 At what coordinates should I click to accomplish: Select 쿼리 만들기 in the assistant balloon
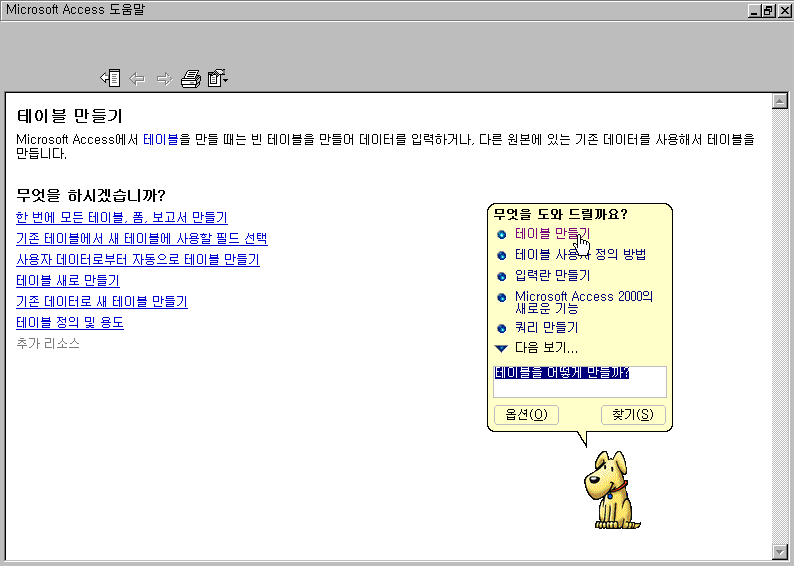coord(546,328)
